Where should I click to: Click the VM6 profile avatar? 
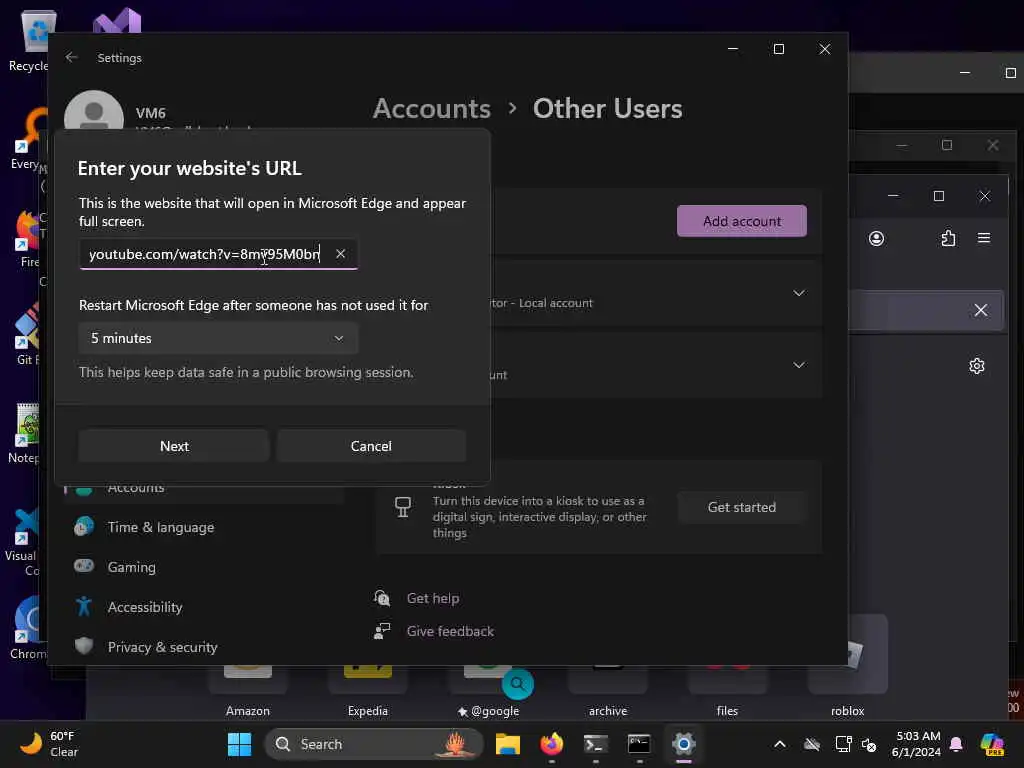(x=94, y=111)
